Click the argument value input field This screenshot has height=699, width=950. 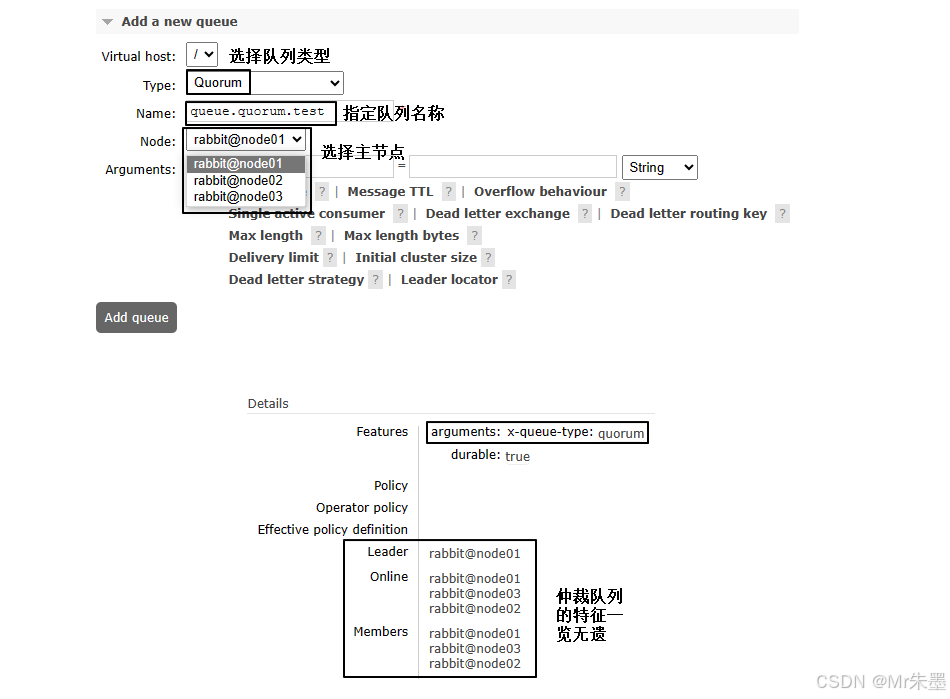[x=513, y=167]
